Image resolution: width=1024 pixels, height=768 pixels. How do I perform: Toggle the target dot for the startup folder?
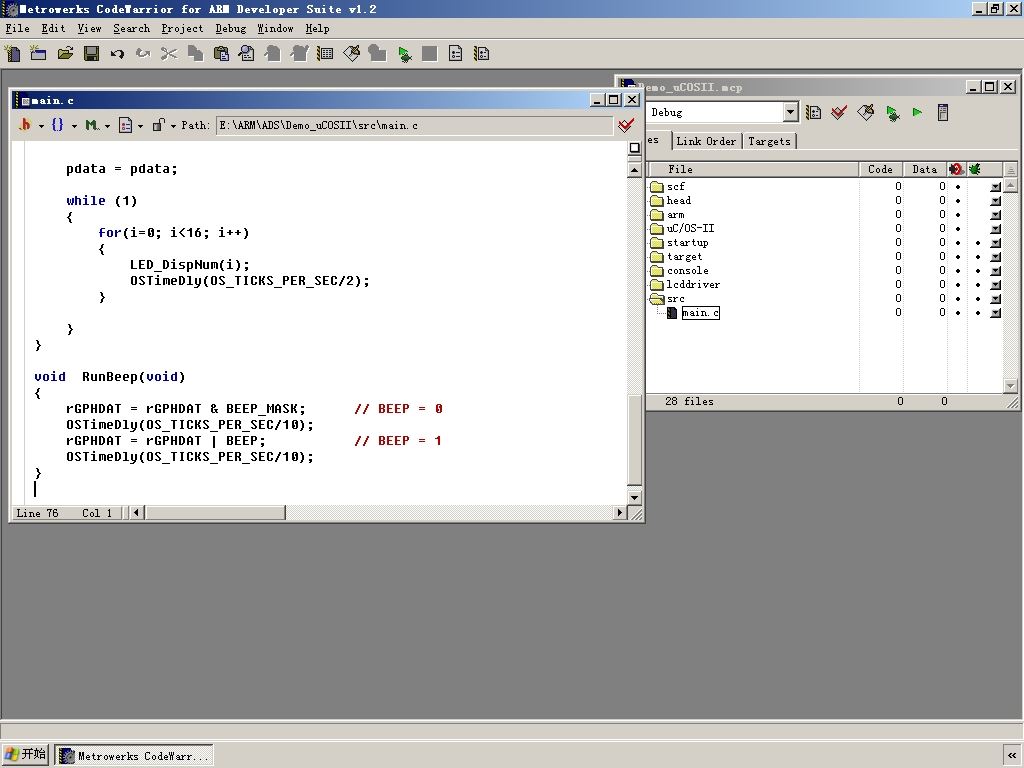[x=978, y=243]
